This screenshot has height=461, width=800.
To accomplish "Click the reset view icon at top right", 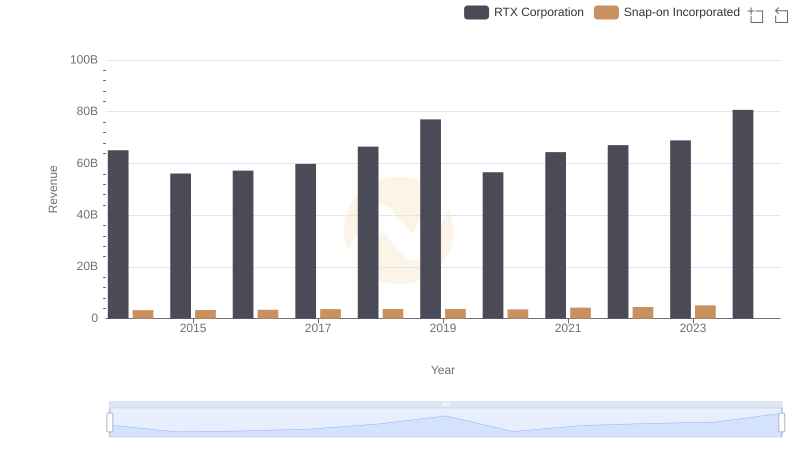I will pos(782,14).
